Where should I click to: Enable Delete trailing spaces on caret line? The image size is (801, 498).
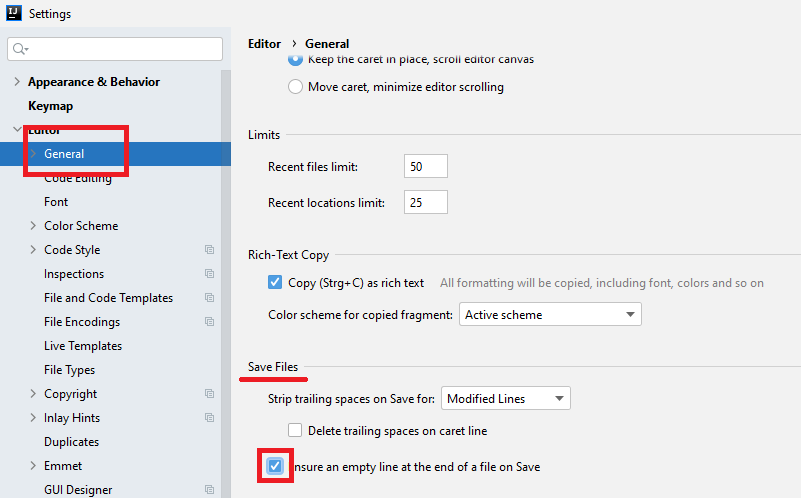pos(295,431)
